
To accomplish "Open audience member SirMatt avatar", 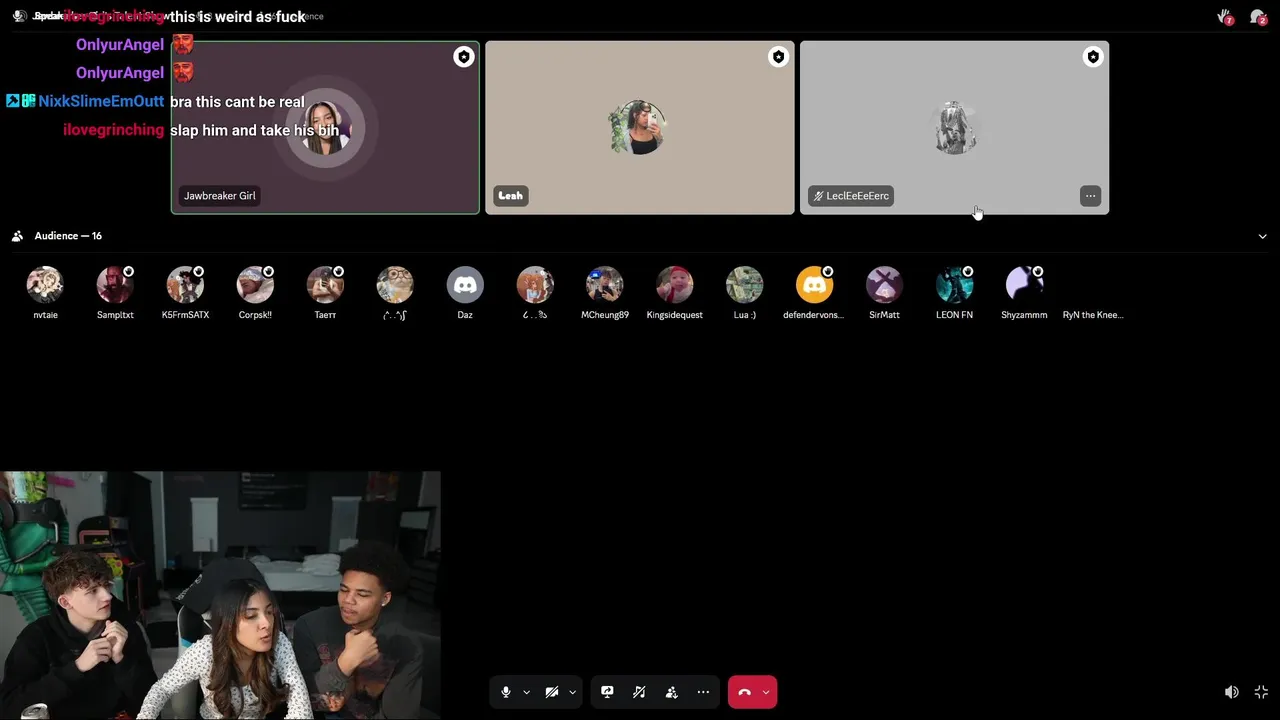I will 884,285.
